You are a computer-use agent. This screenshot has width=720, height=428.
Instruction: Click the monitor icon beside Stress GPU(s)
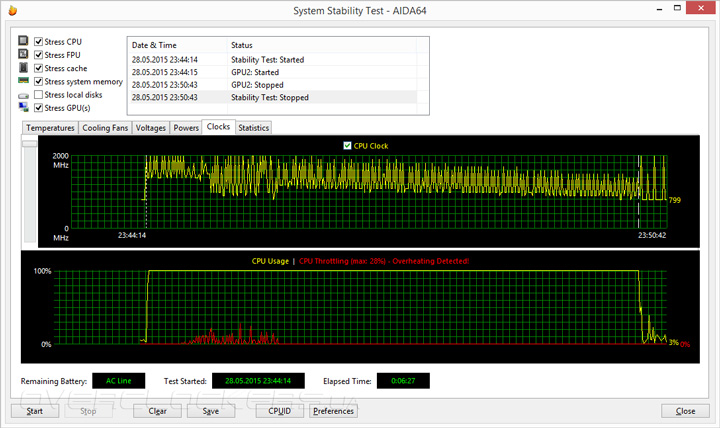click(x=23, y=107)
